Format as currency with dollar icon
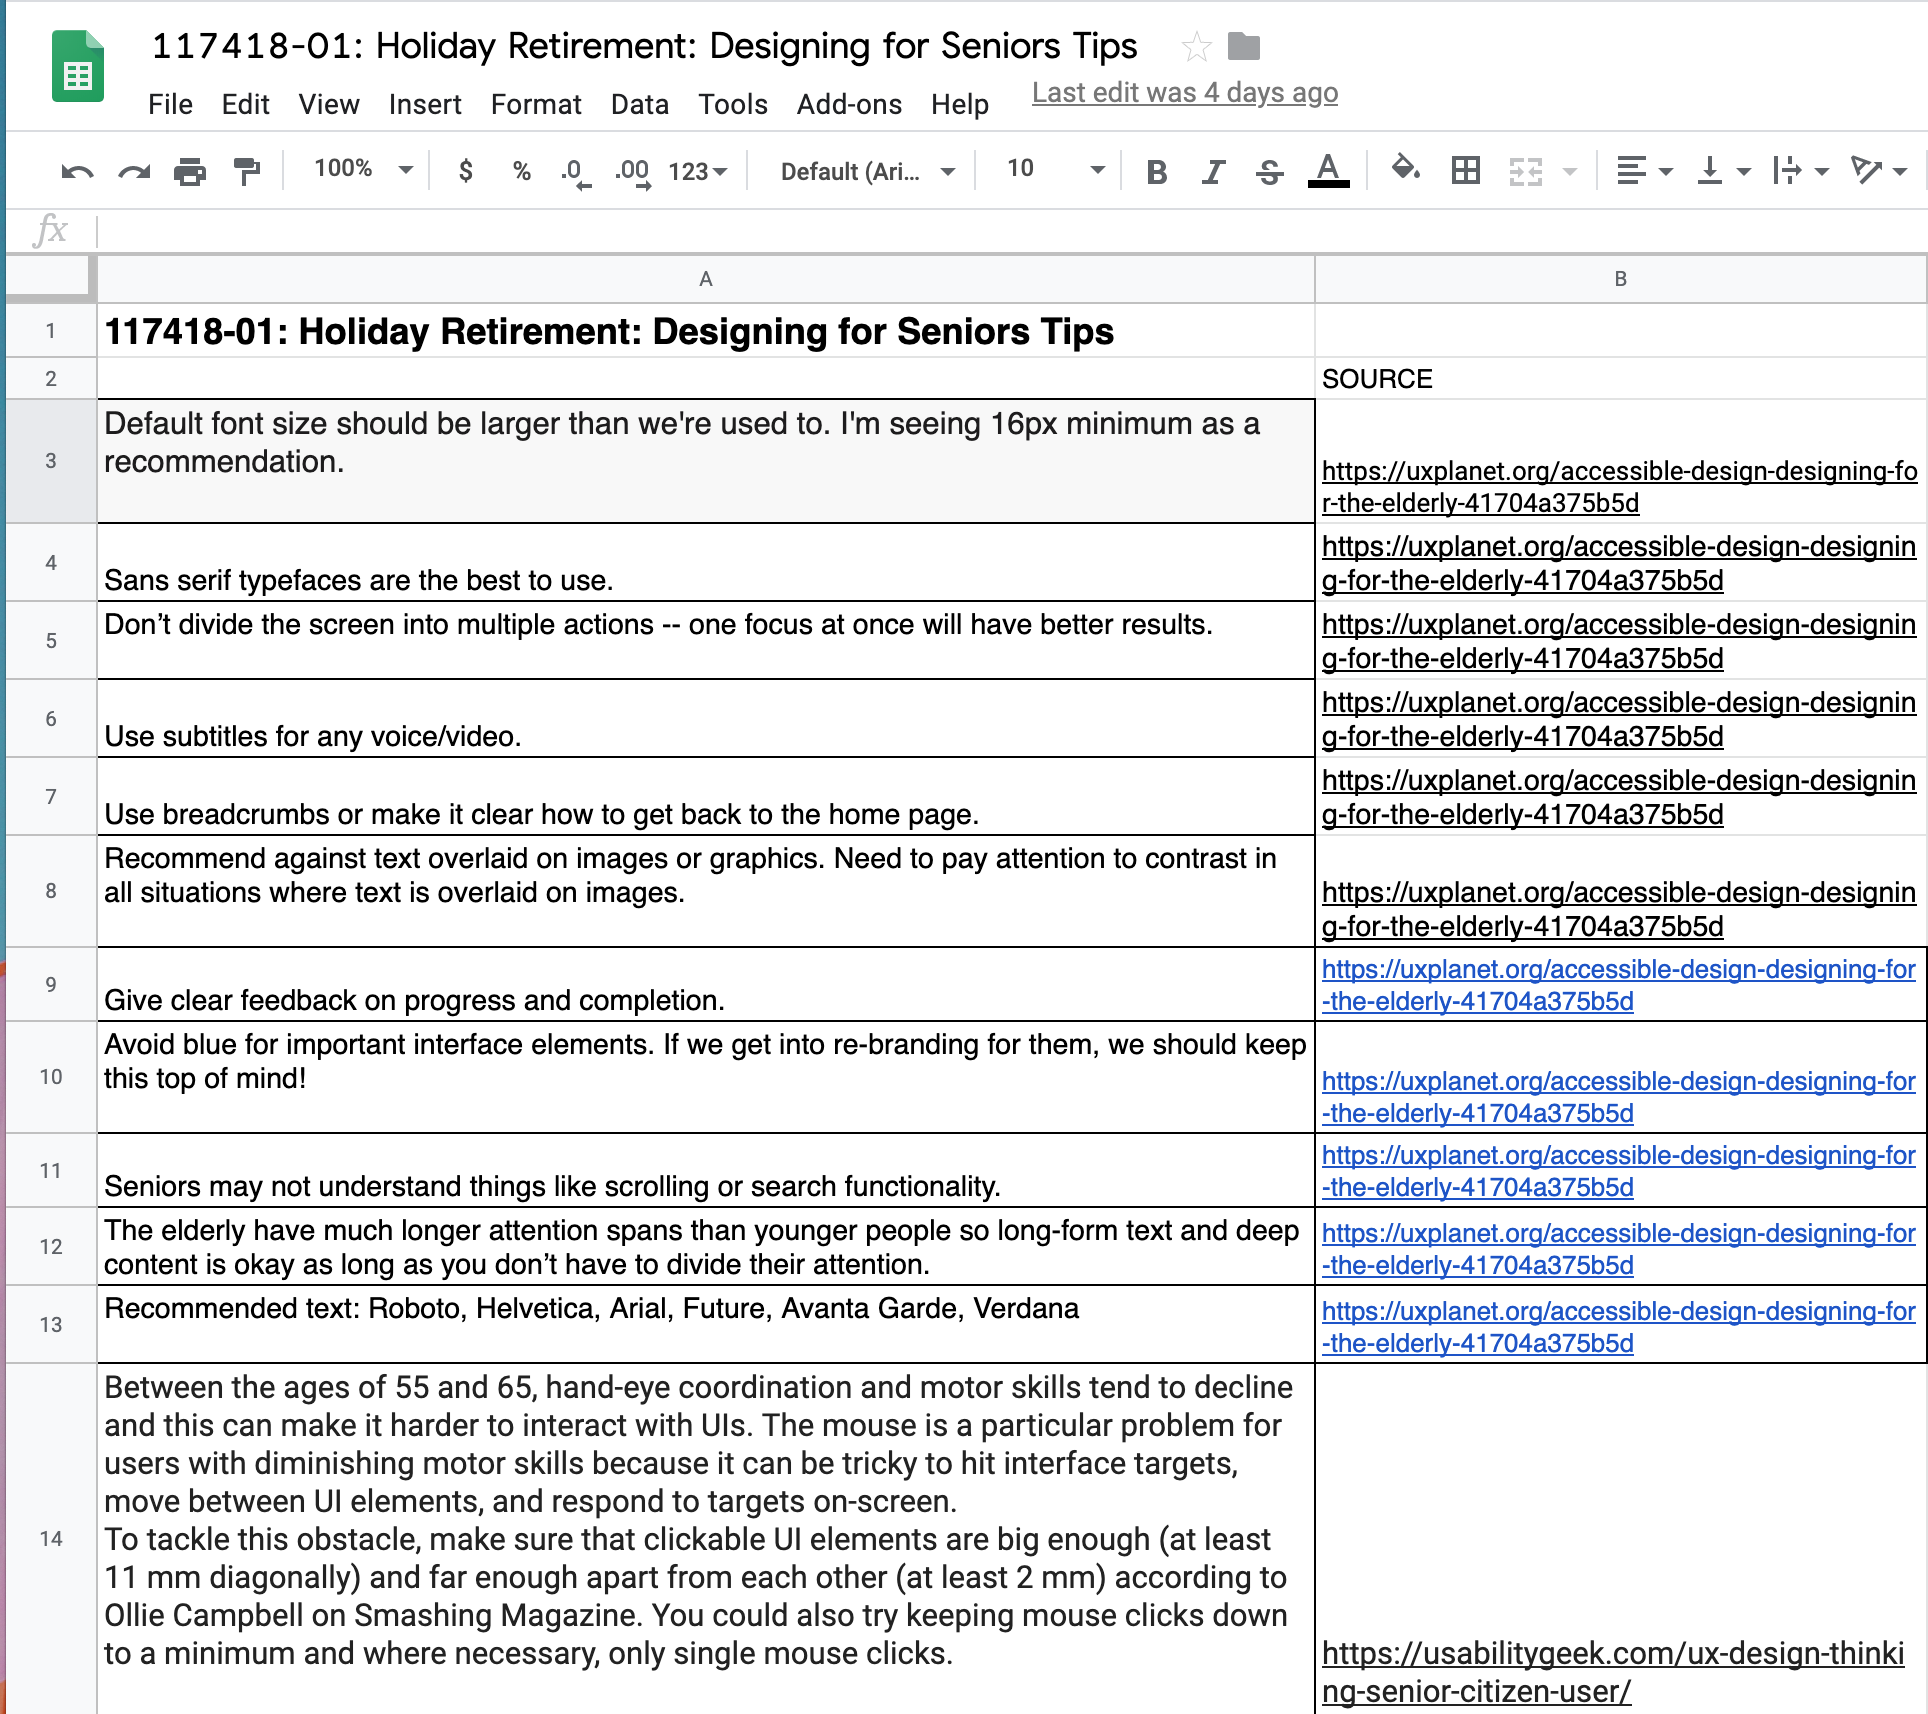 pyautogui.click(x=465, y=171)
